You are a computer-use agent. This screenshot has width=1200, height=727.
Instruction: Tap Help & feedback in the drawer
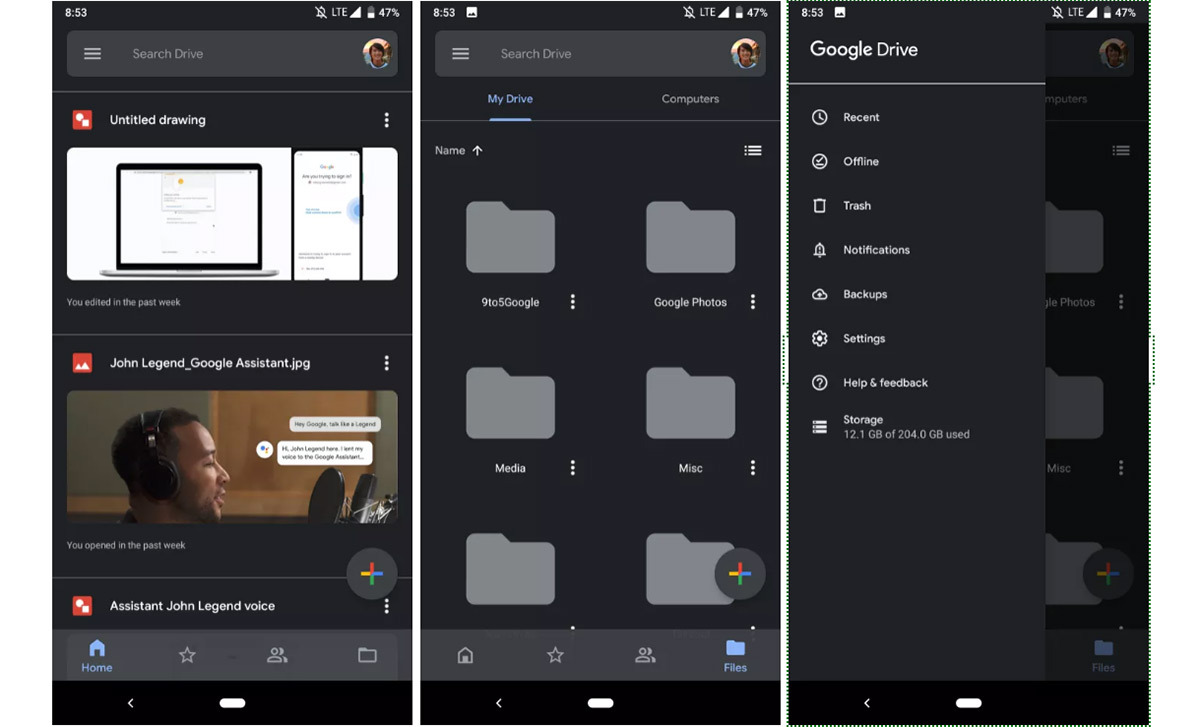[x=884, y=383]
